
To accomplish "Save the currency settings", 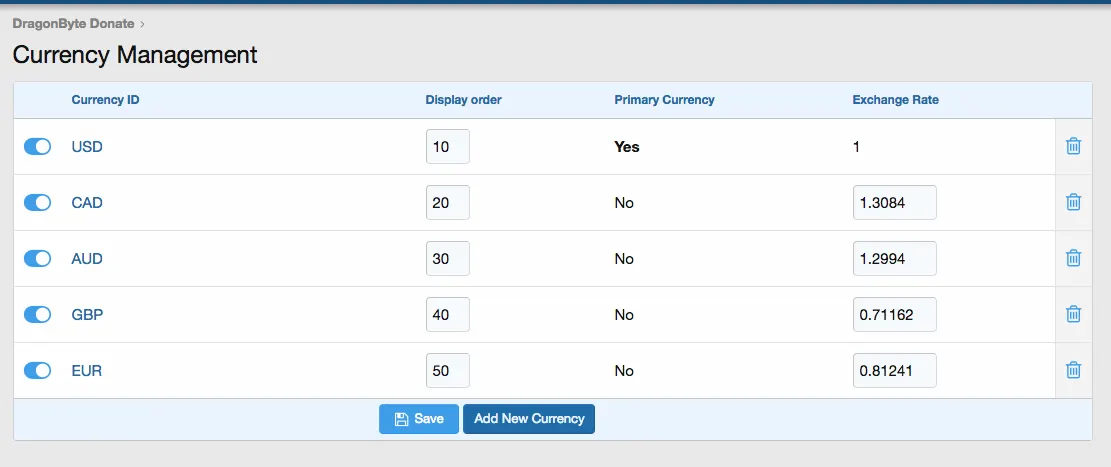I will [418, 419].
